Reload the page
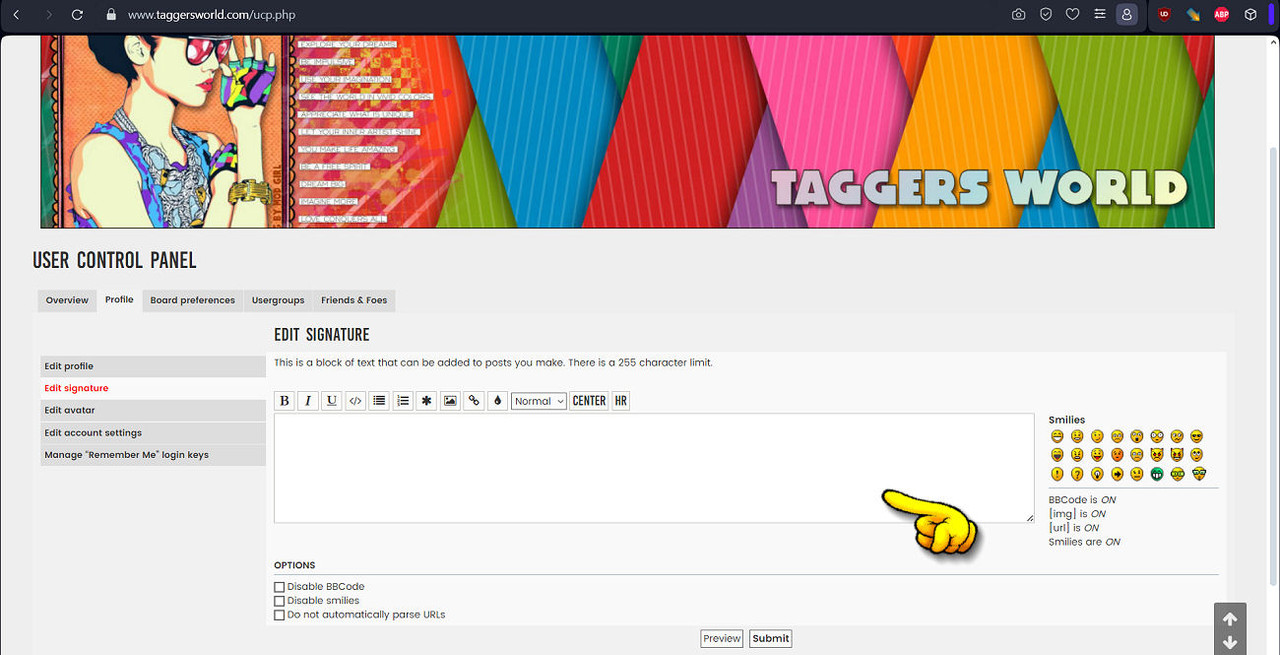Image resolution: width=1280 pixels, height=655 pixels. click(x=78, y=15)
